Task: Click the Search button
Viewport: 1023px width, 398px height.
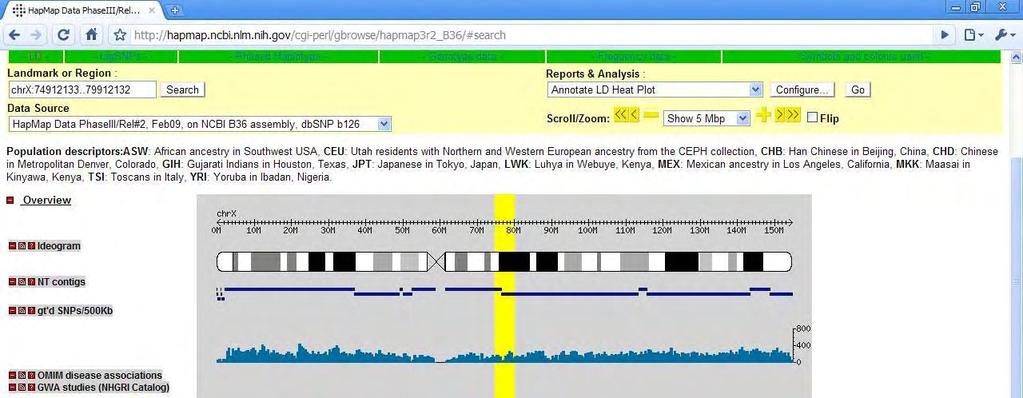Action: 183,89
